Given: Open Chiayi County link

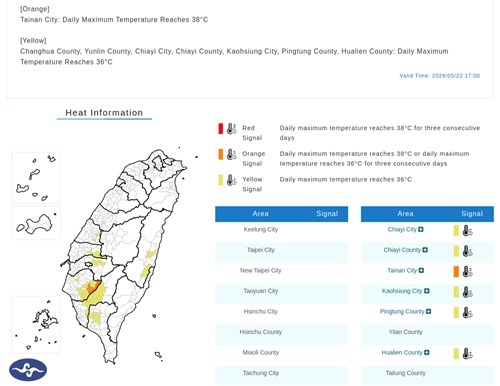Looking at the screenshot, I should 402,250.
